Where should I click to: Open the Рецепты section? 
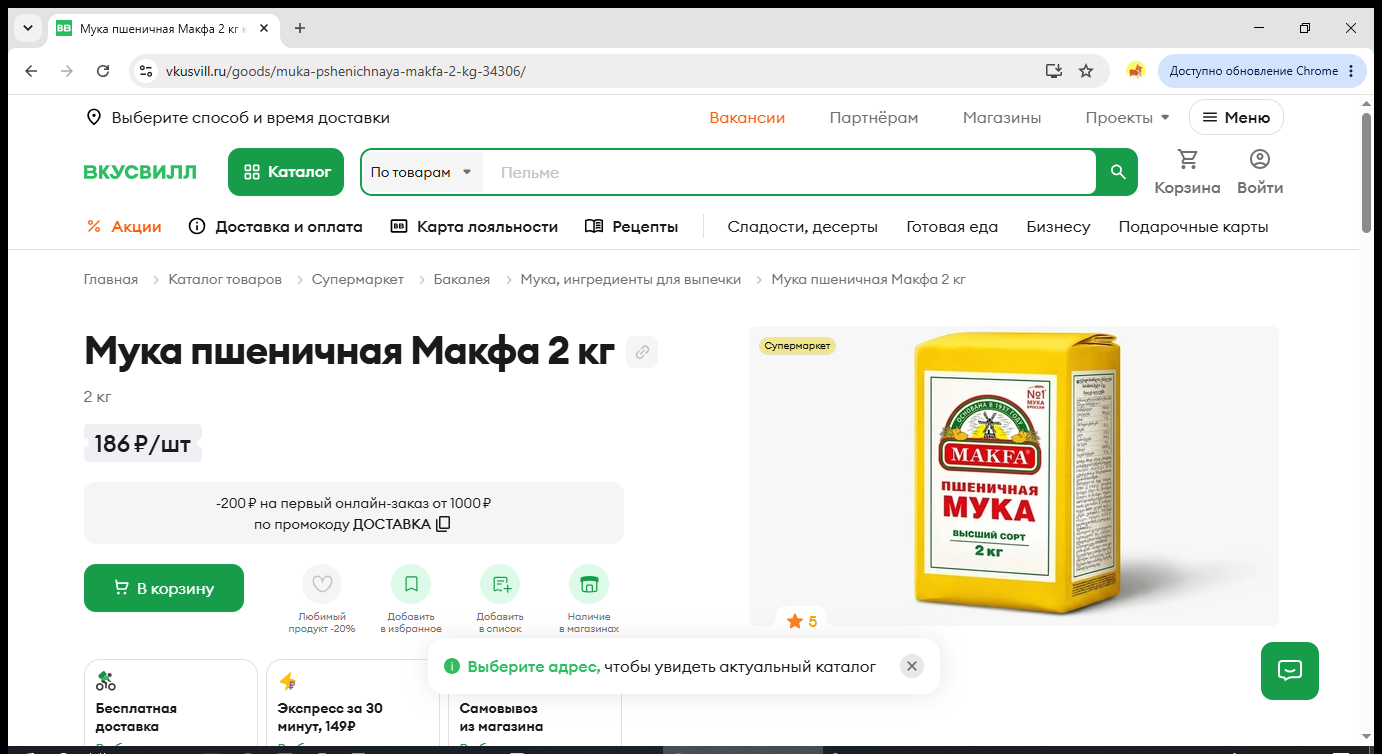coord(631,227)
